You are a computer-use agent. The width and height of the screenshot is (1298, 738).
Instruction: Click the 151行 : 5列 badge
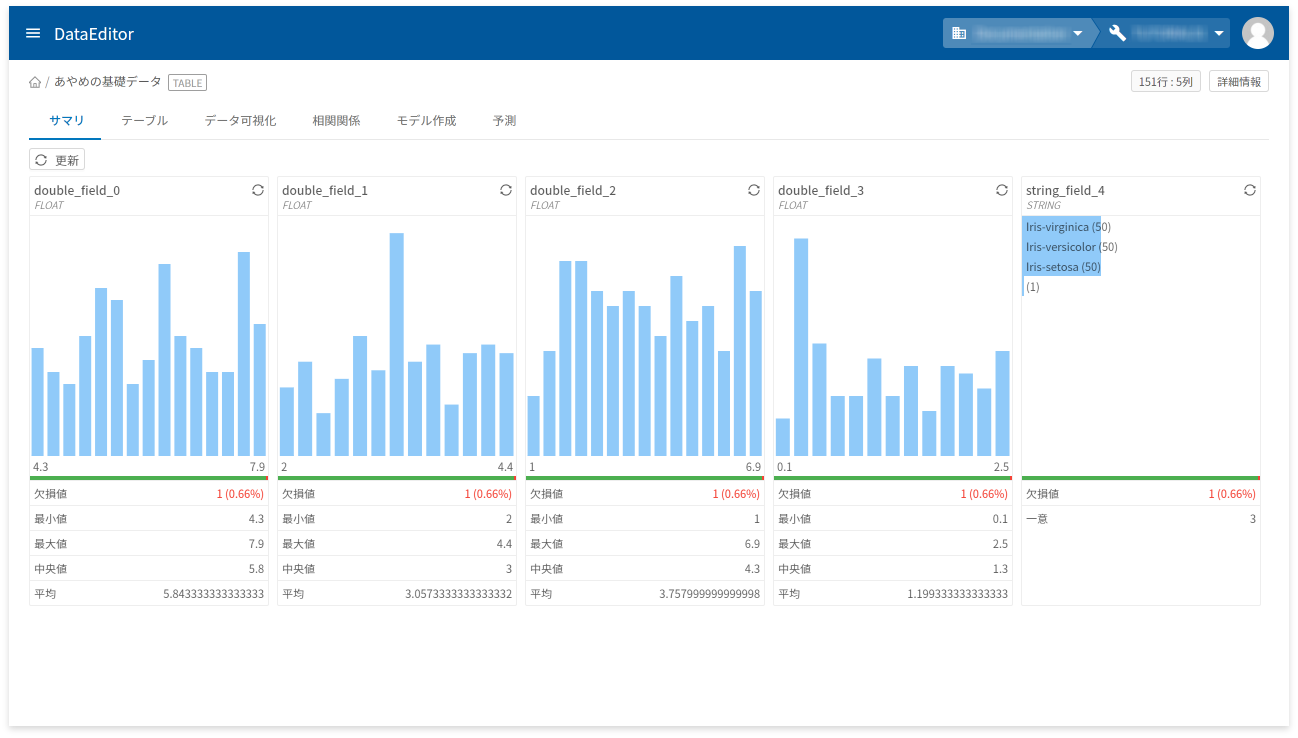[1166, 82]
